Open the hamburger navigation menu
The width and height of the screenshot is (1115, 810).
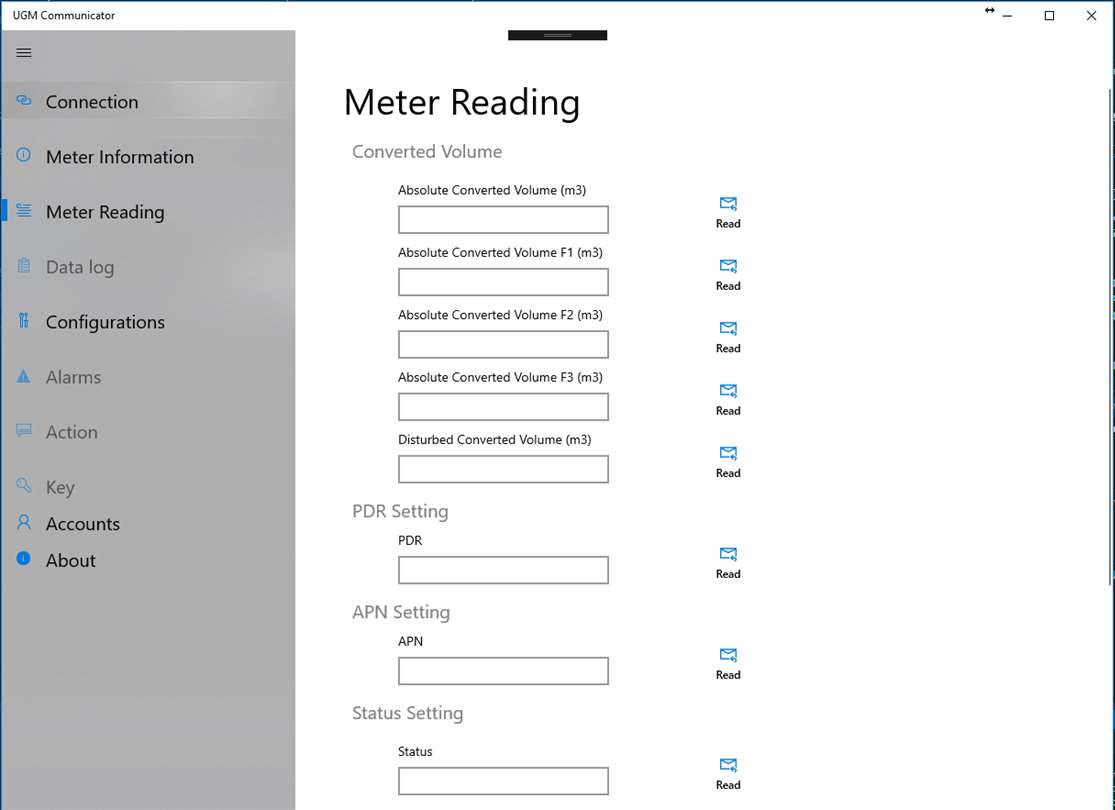click(x=23, y=53)
